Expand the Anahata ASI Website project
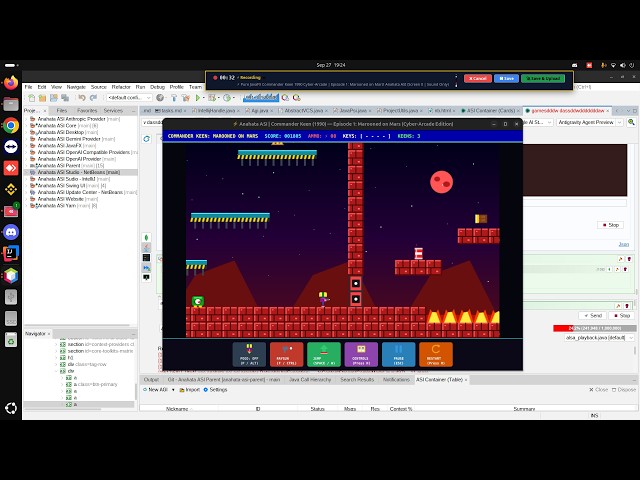This screenshot has width=640, height=480. pos(27,199)
